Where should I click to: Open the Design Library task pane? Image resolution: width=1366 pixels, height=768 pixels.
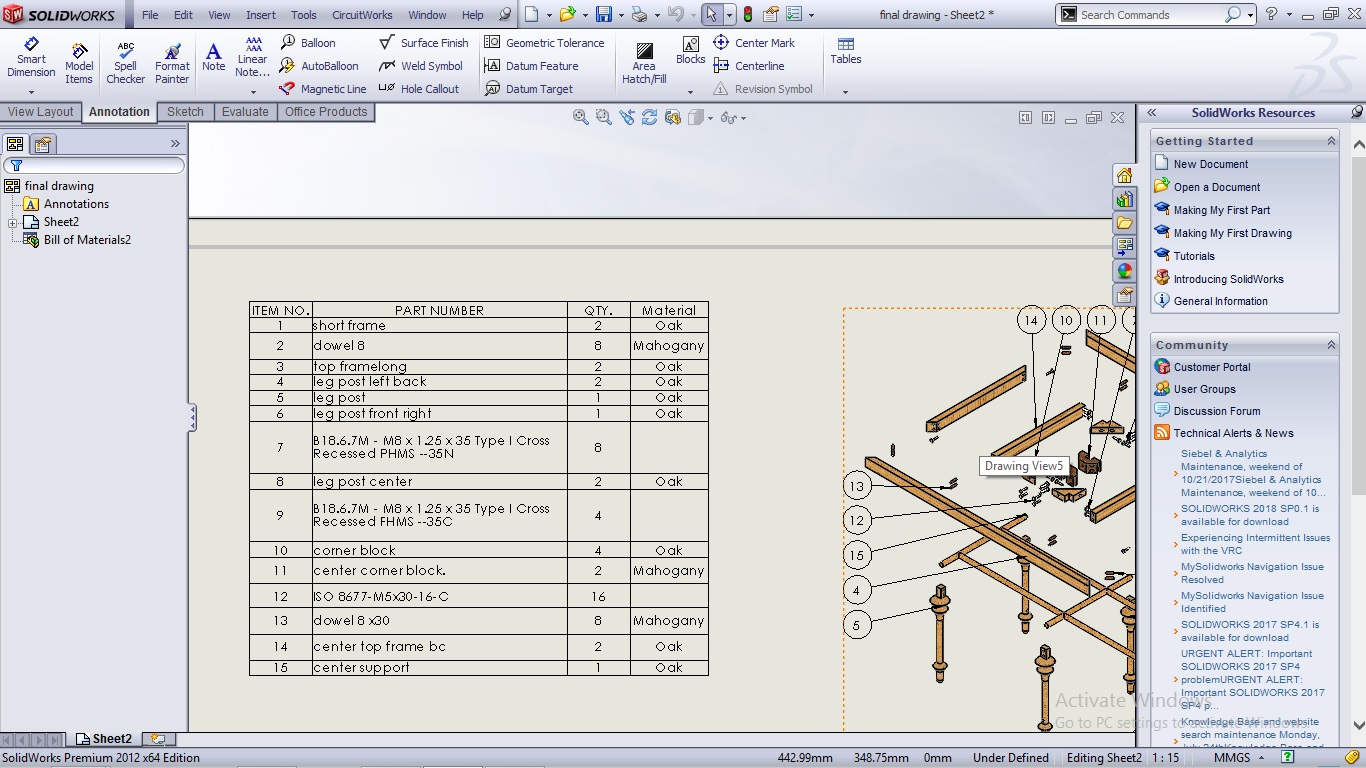pyautogui.click(x=1125, y=199)
